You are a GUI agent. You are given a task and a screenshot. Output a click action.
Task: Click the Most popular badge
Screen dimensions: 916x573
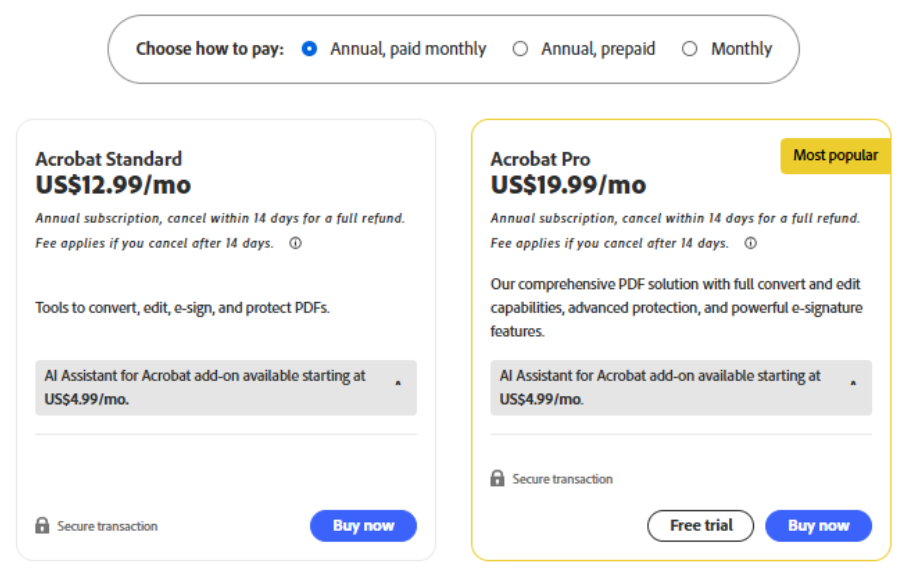point(835,155)
